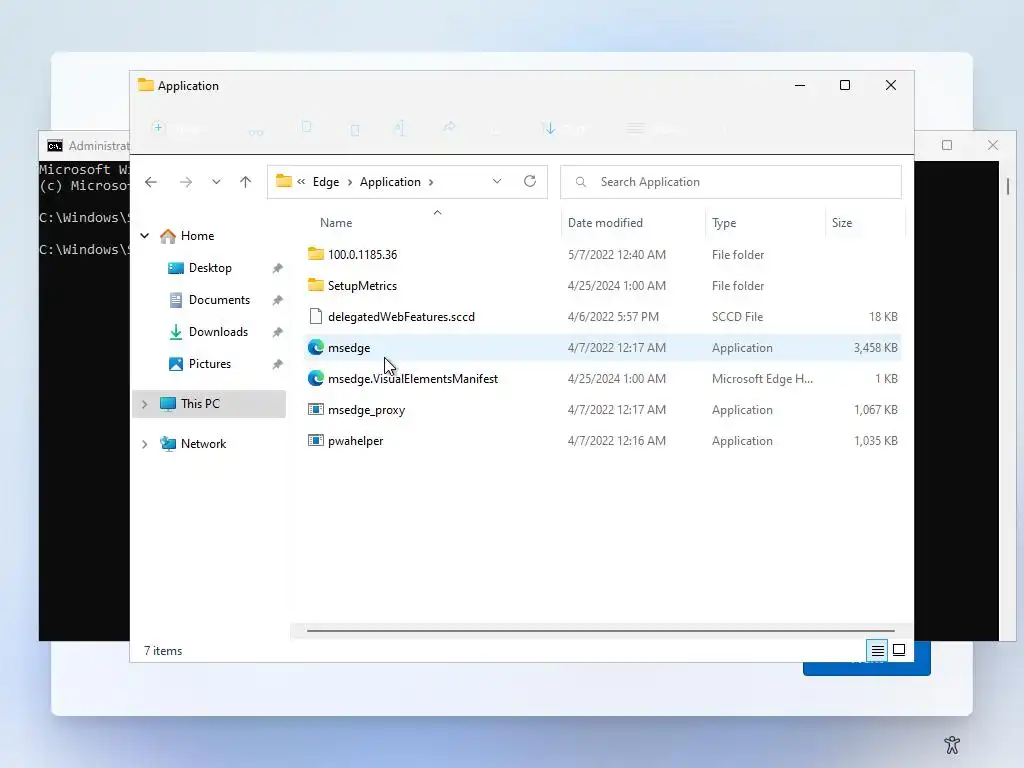Select Home in the navigation pane
1024x768 pixels.
[197, 236]
